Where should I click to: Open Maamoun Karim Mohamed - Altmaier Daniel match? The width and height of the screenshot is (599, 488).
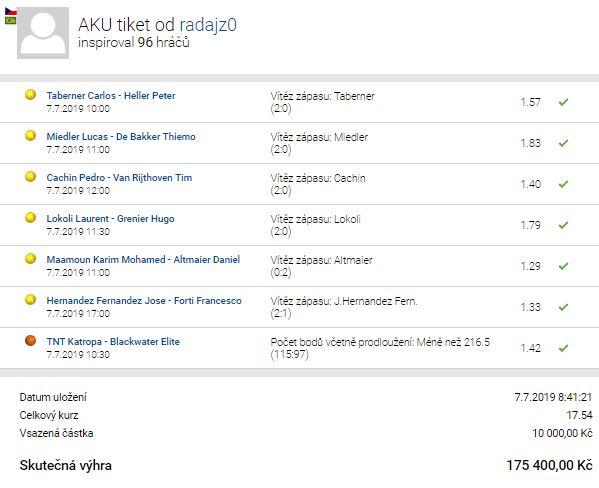[x=143, y=259]
